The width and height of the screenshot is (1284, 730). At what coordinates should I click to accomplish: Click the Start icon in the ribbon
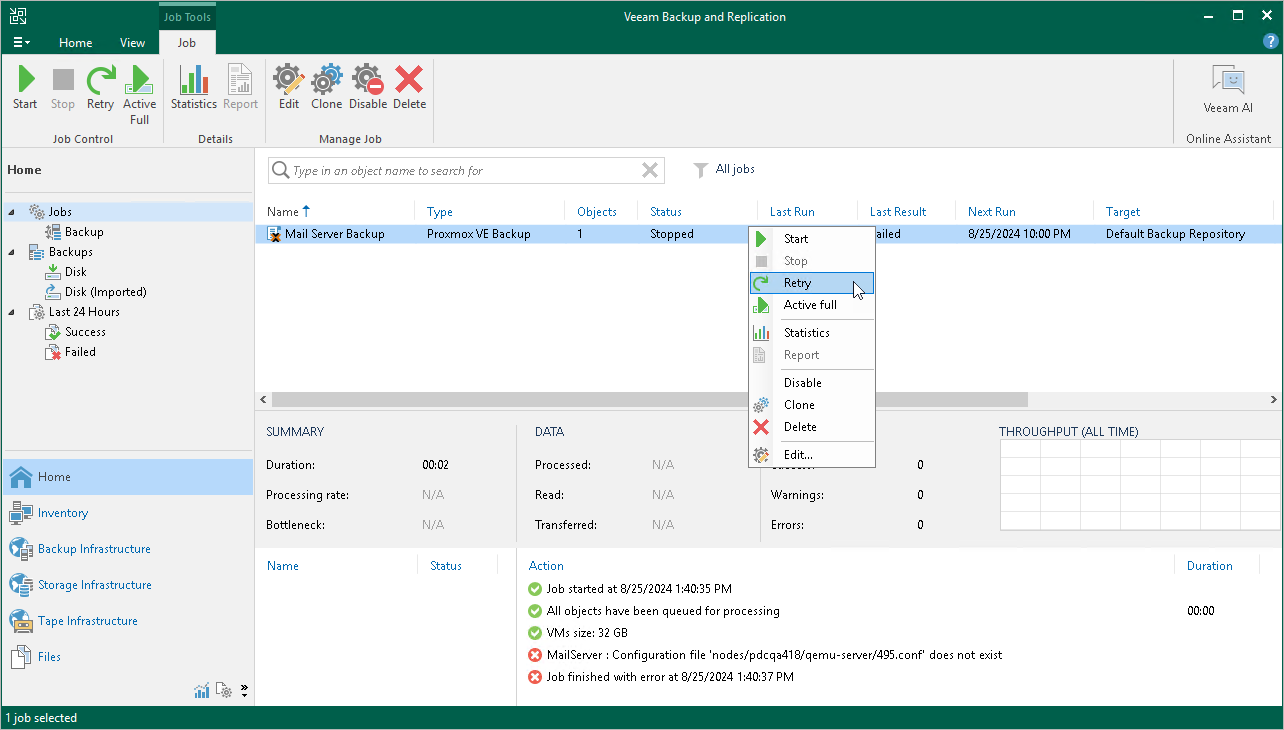pyautogui.click(x=25, y=88)
